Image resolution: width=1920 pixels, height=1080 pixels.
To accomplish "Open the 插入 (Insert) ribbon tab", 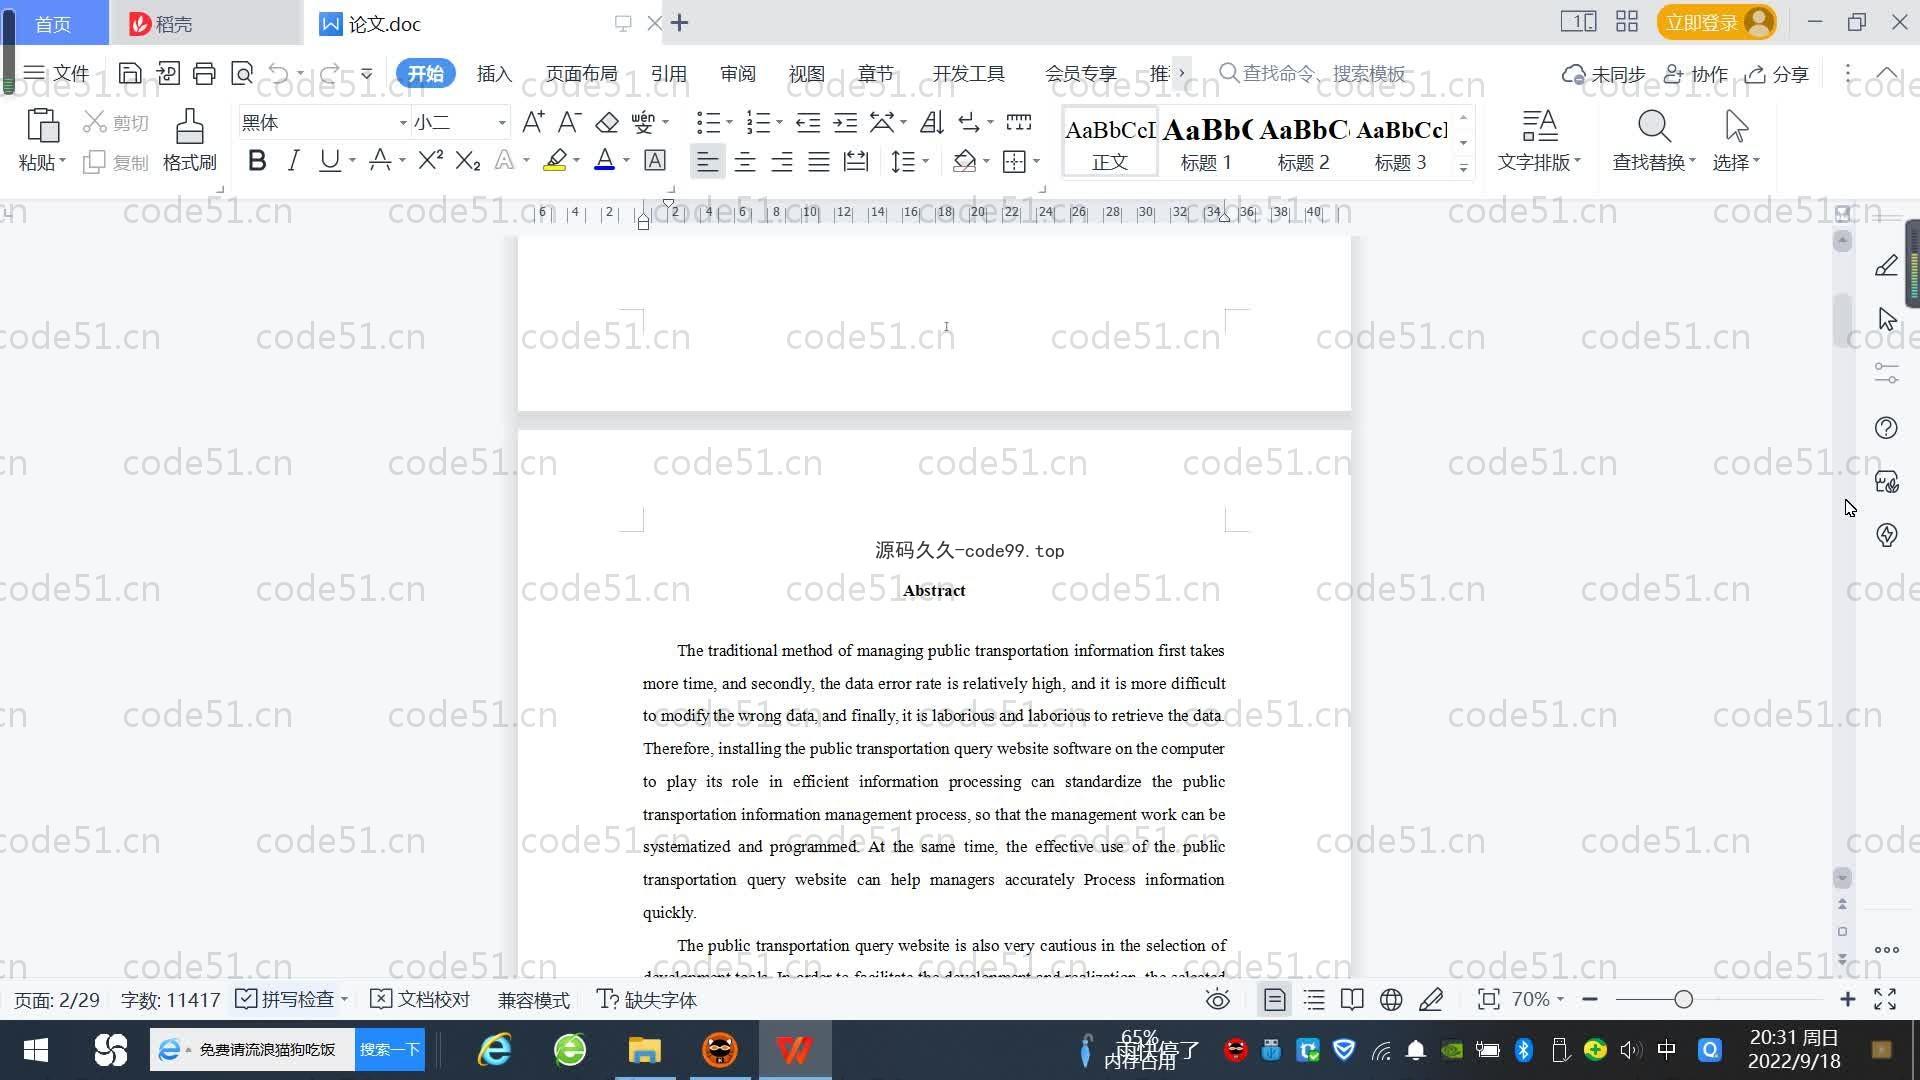I will 494,74.
